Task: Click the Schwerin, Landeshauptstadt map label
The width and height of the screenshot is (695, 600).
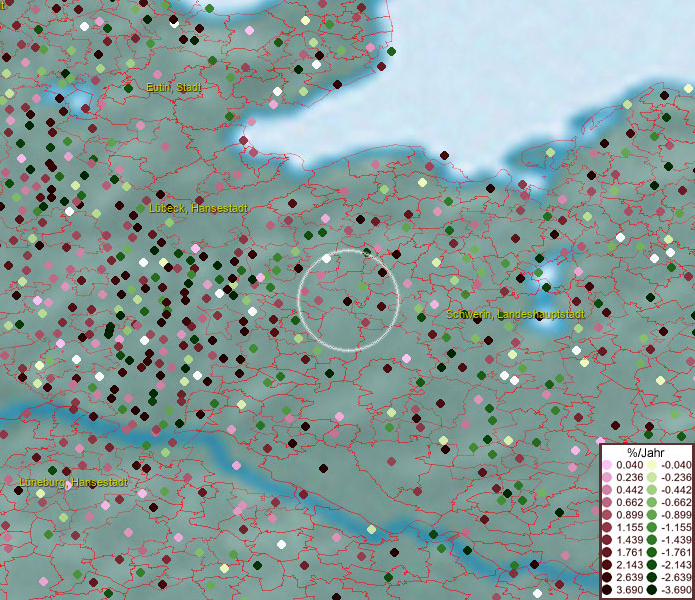Action: (x=515, y=314)
